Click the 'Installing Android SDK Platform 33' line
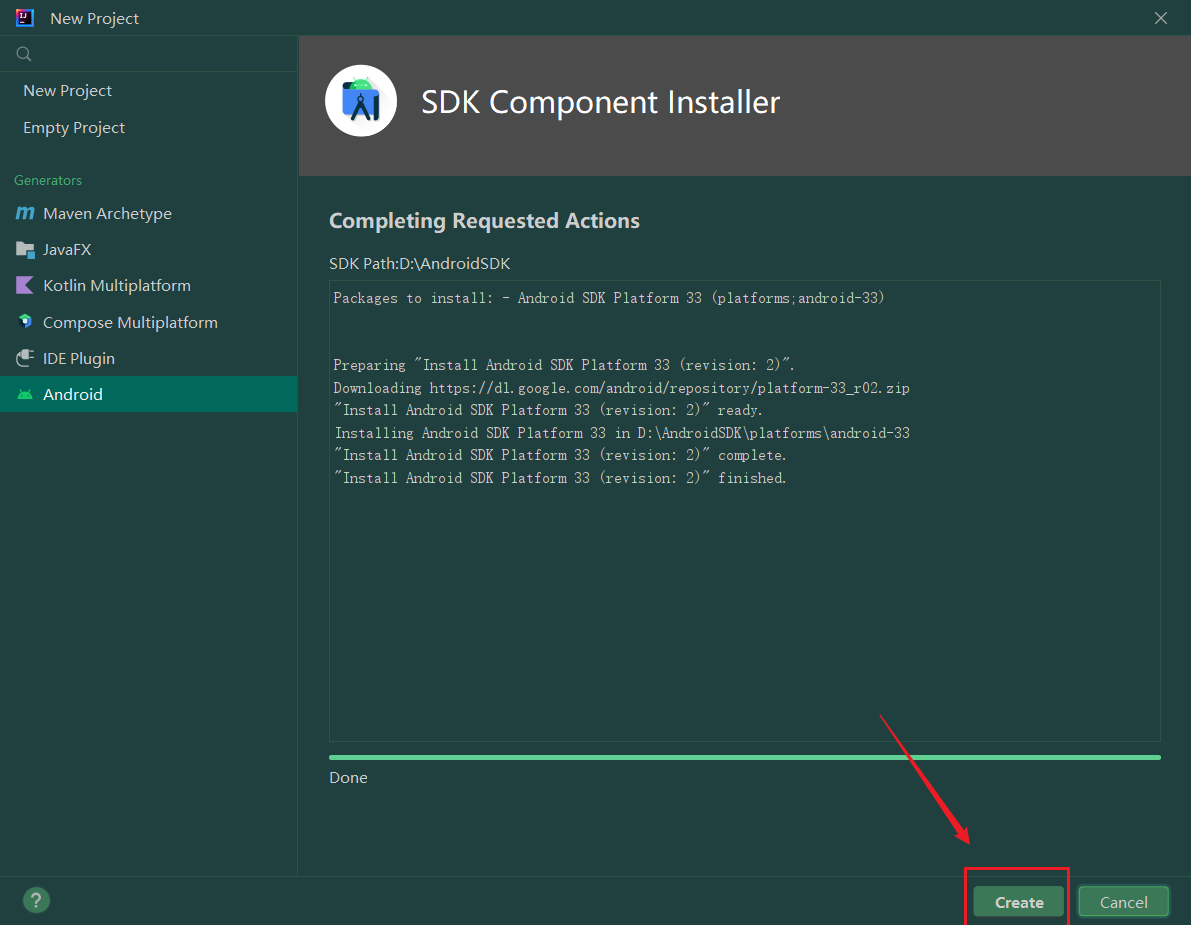This screenshot has width=1191, height=925. (622, 433)
